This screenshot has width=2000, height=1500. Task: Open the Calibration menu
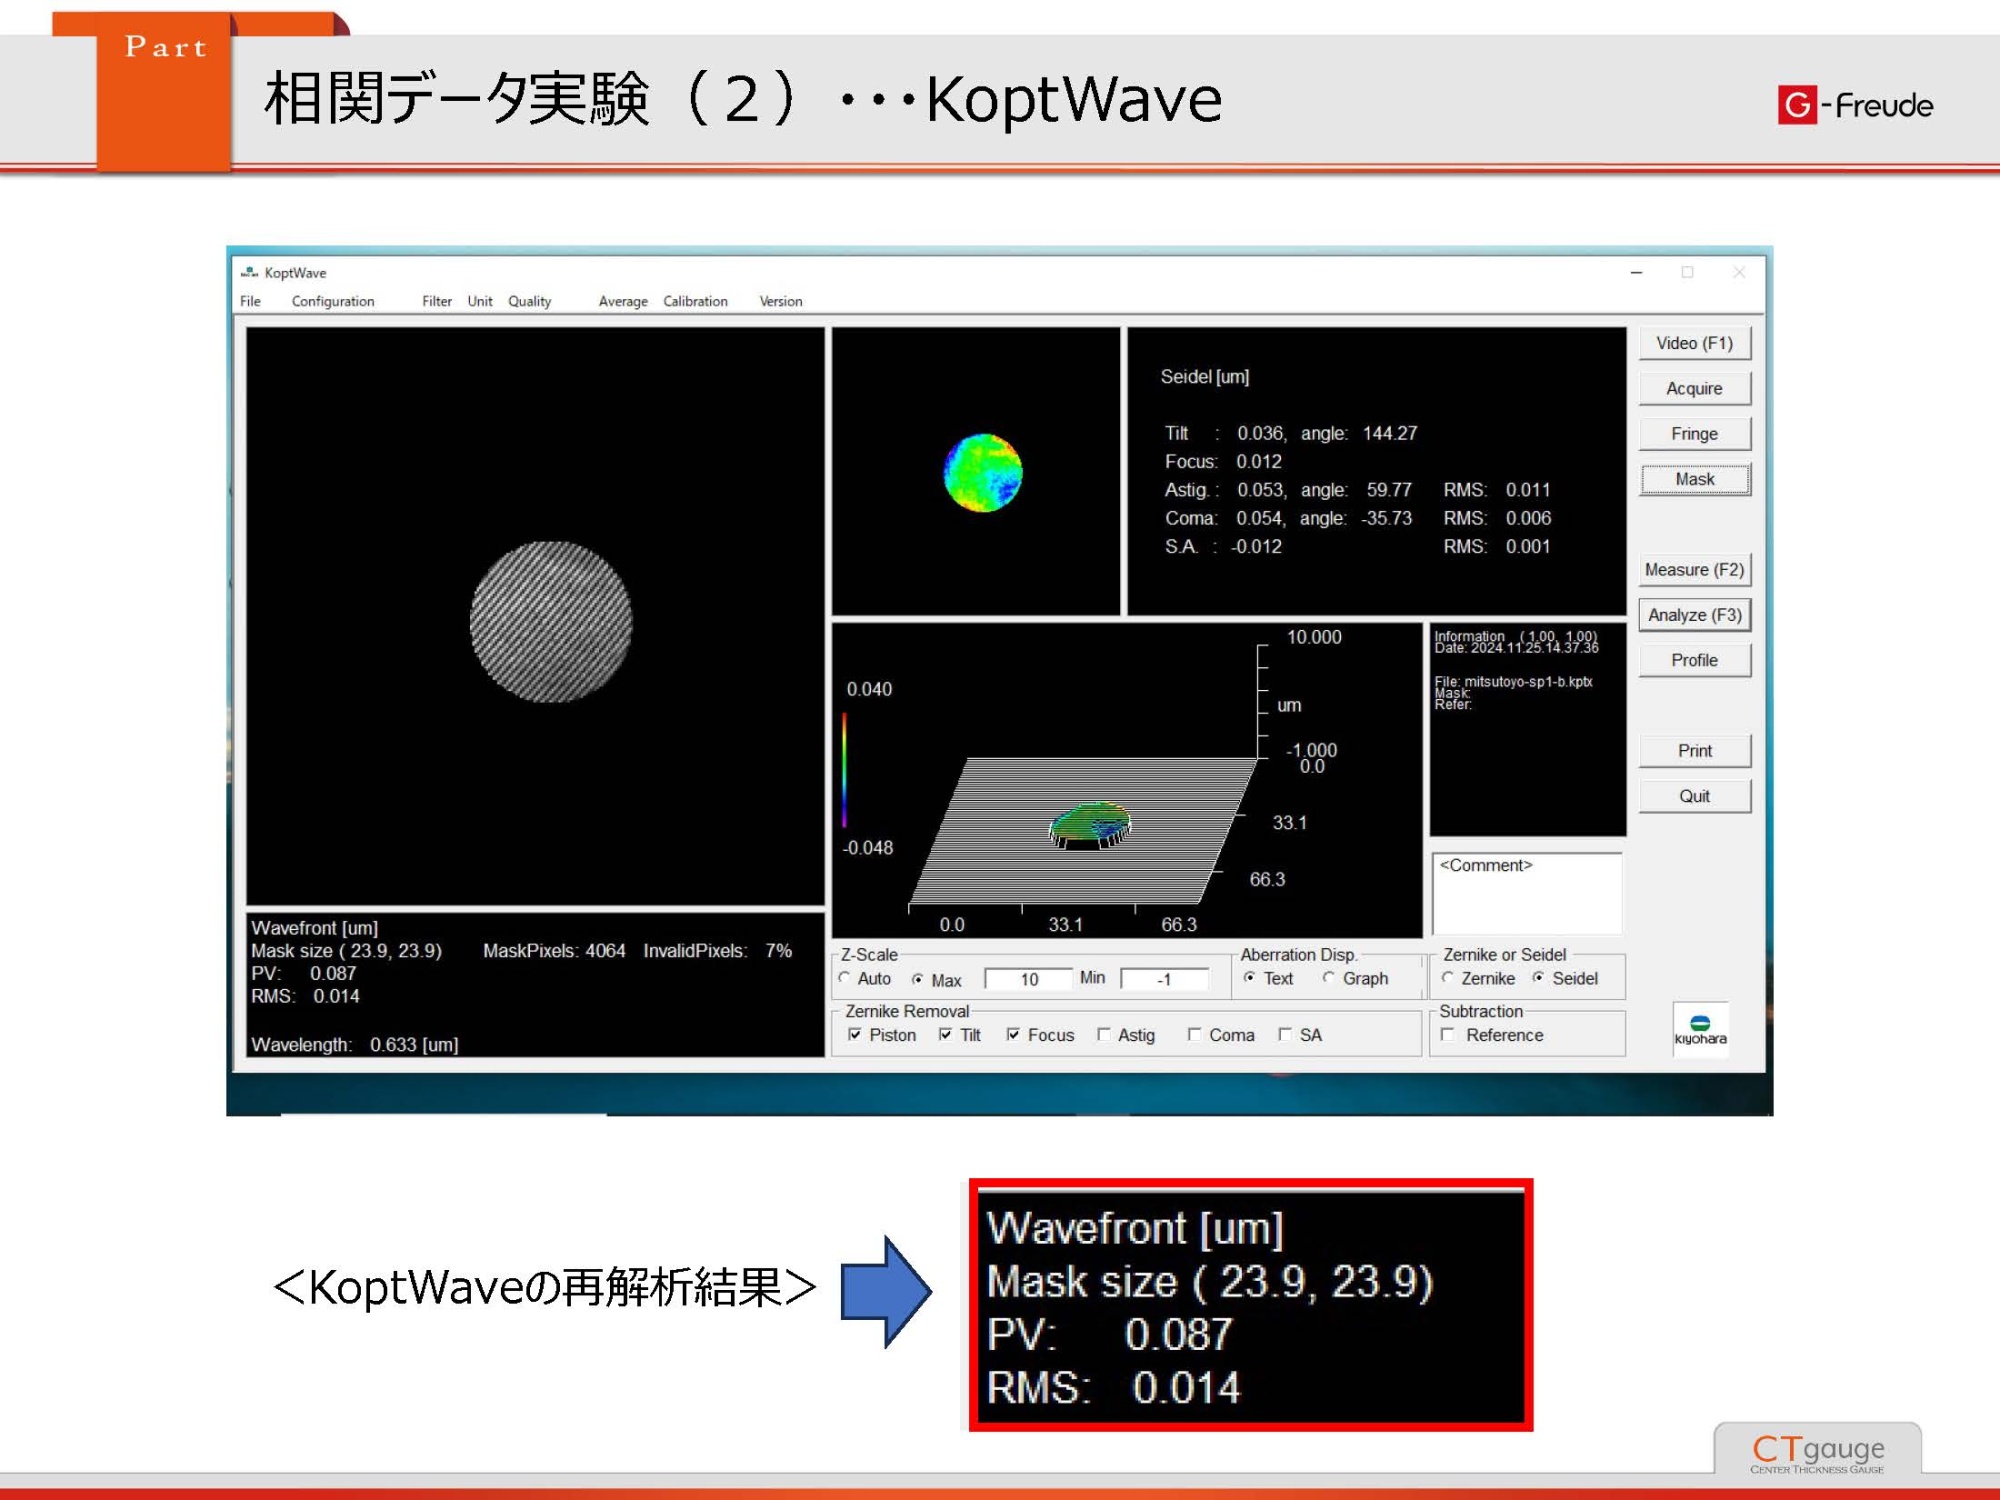point(695,301)
